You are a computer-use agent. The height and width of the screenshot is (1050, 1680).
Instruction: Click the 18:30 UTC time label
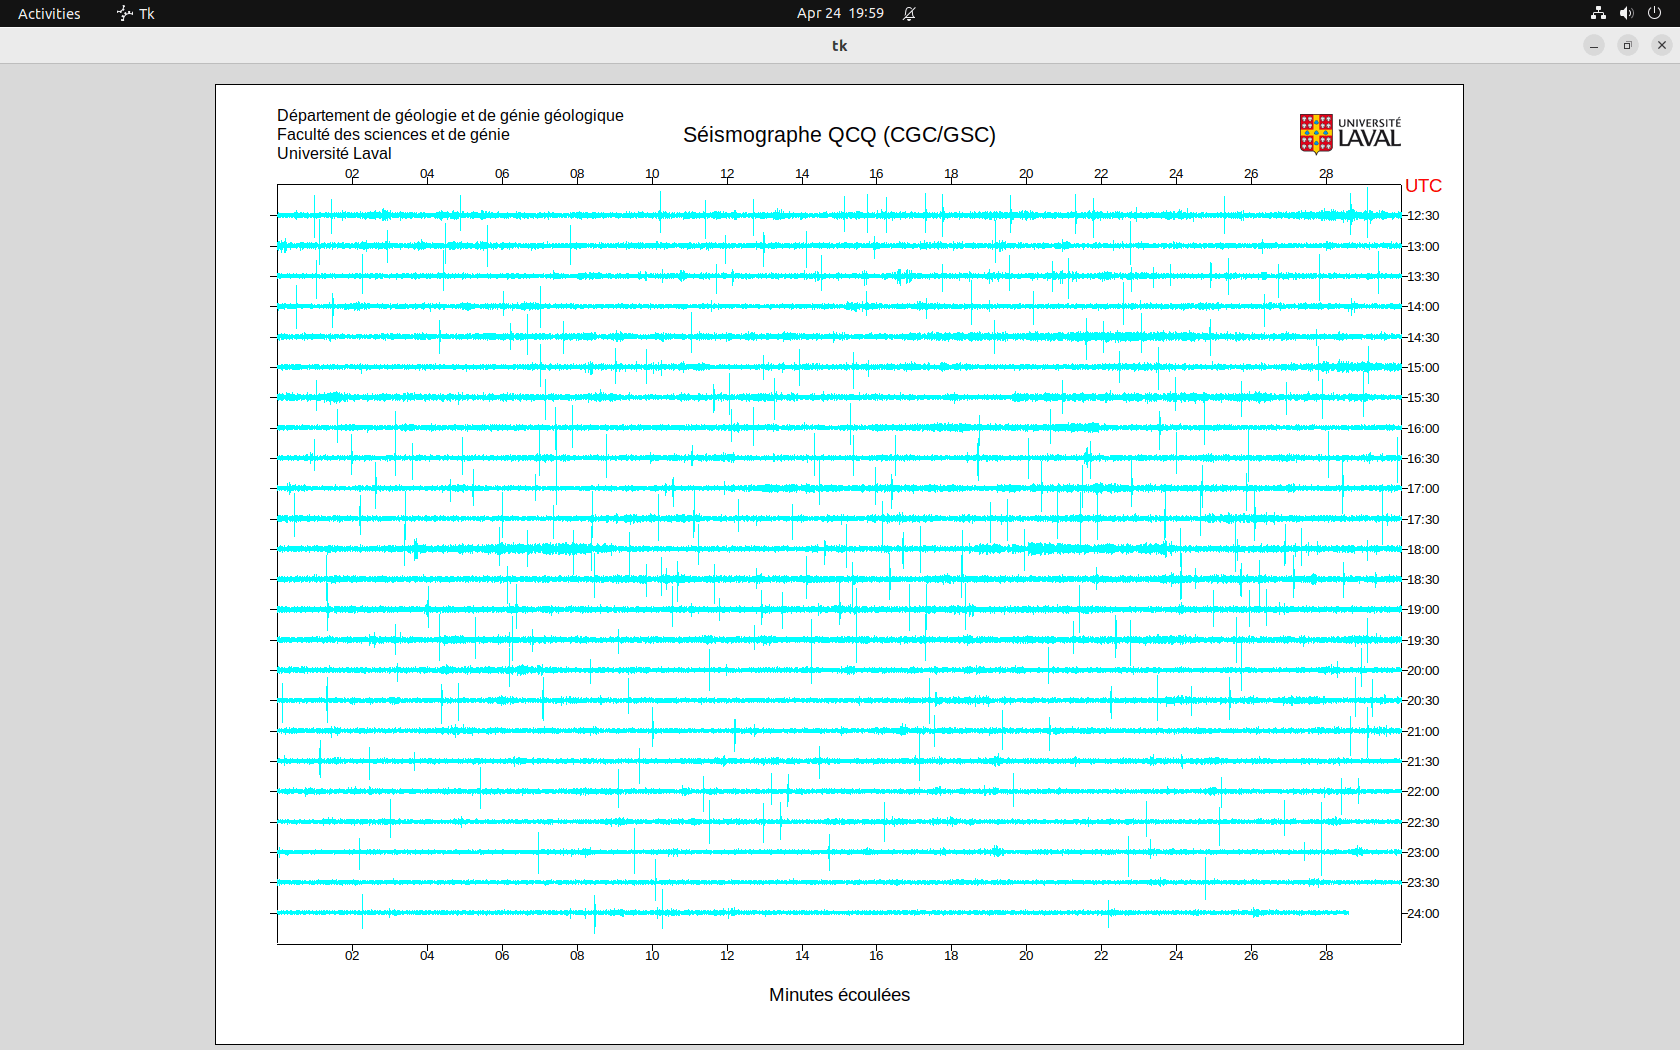click(1423, 580)
